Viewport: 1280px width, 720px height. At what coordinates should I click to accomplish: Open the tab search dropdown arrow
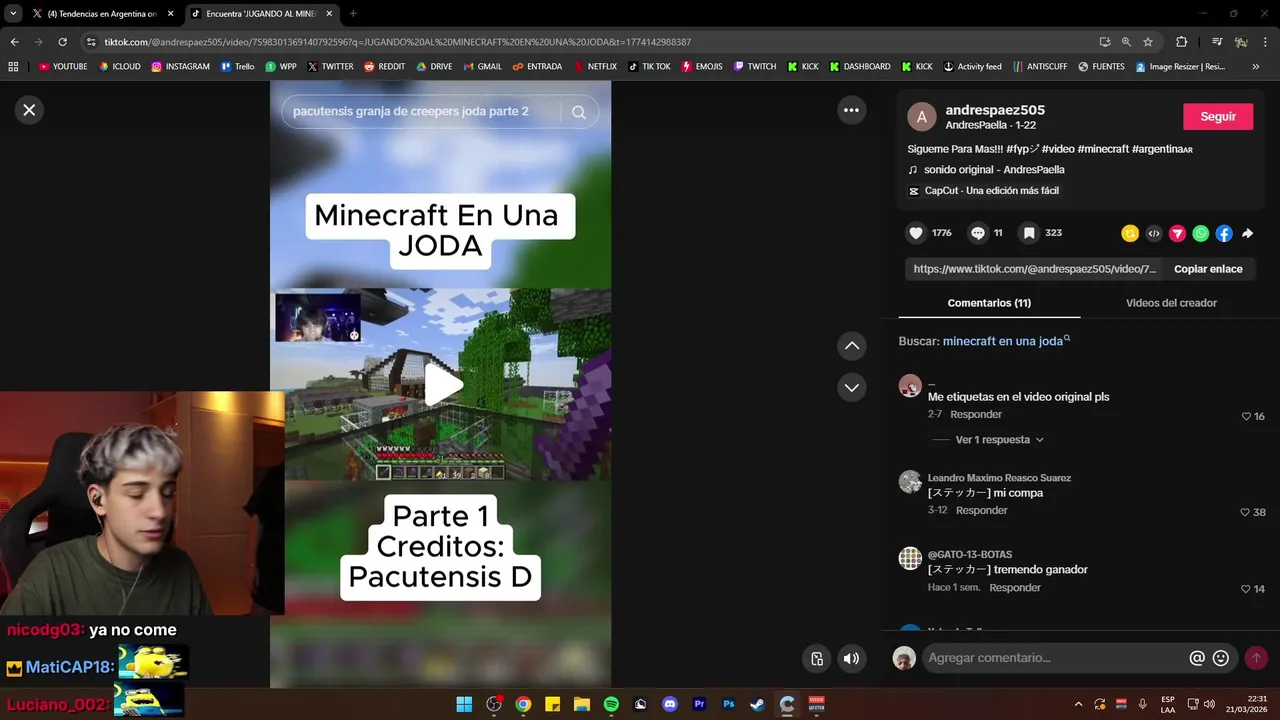point(13,14)
